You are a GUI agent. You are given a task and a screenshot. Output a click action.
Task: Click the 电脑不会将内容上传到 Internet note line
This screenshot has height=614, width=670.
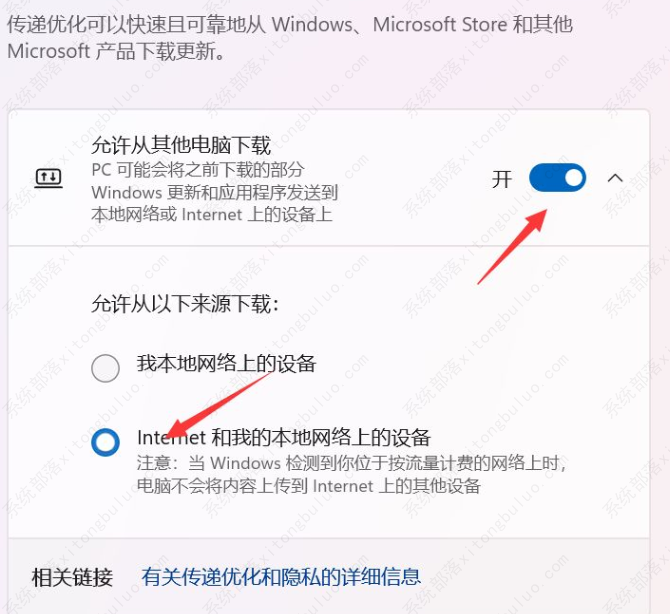tap(309, 486)
